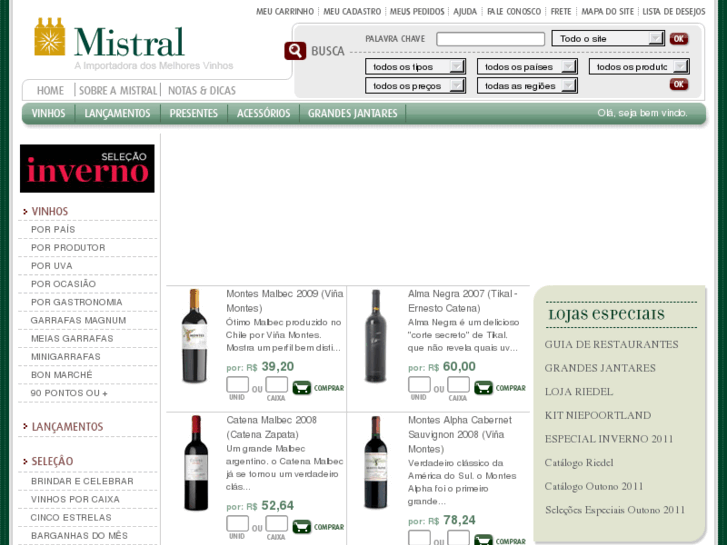Screen dimensions: 727x545
Task: Open Guia de Restaurantes in Lojas Especiais
Action: point(612,344)
